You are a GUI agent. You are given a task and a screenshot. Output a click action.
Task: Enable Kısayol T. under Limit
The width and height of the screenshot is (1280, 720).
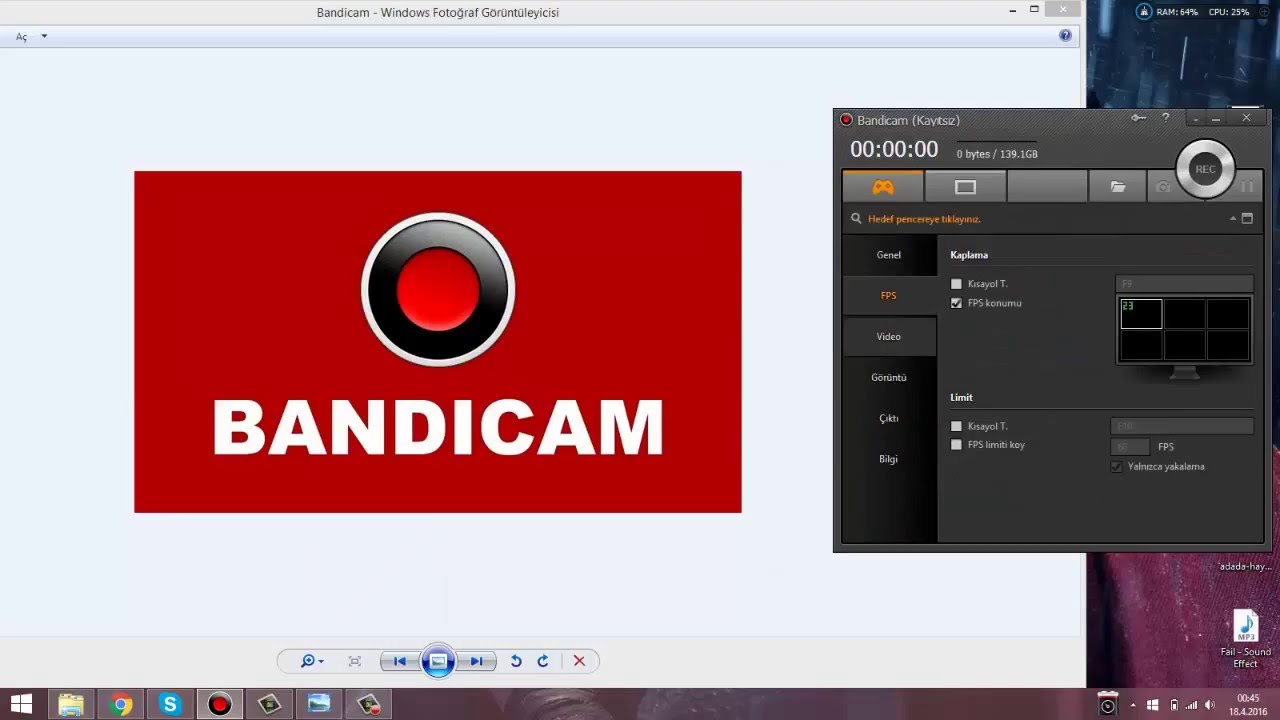tap(956, 426)
